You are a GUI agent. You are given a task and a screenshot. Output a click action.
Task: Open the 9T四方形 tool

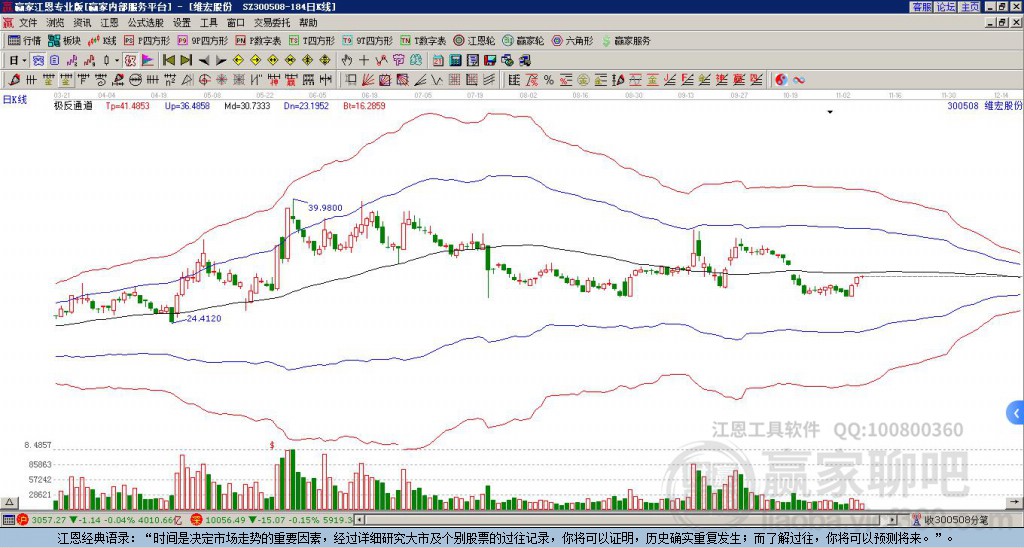tap(368, 40)
